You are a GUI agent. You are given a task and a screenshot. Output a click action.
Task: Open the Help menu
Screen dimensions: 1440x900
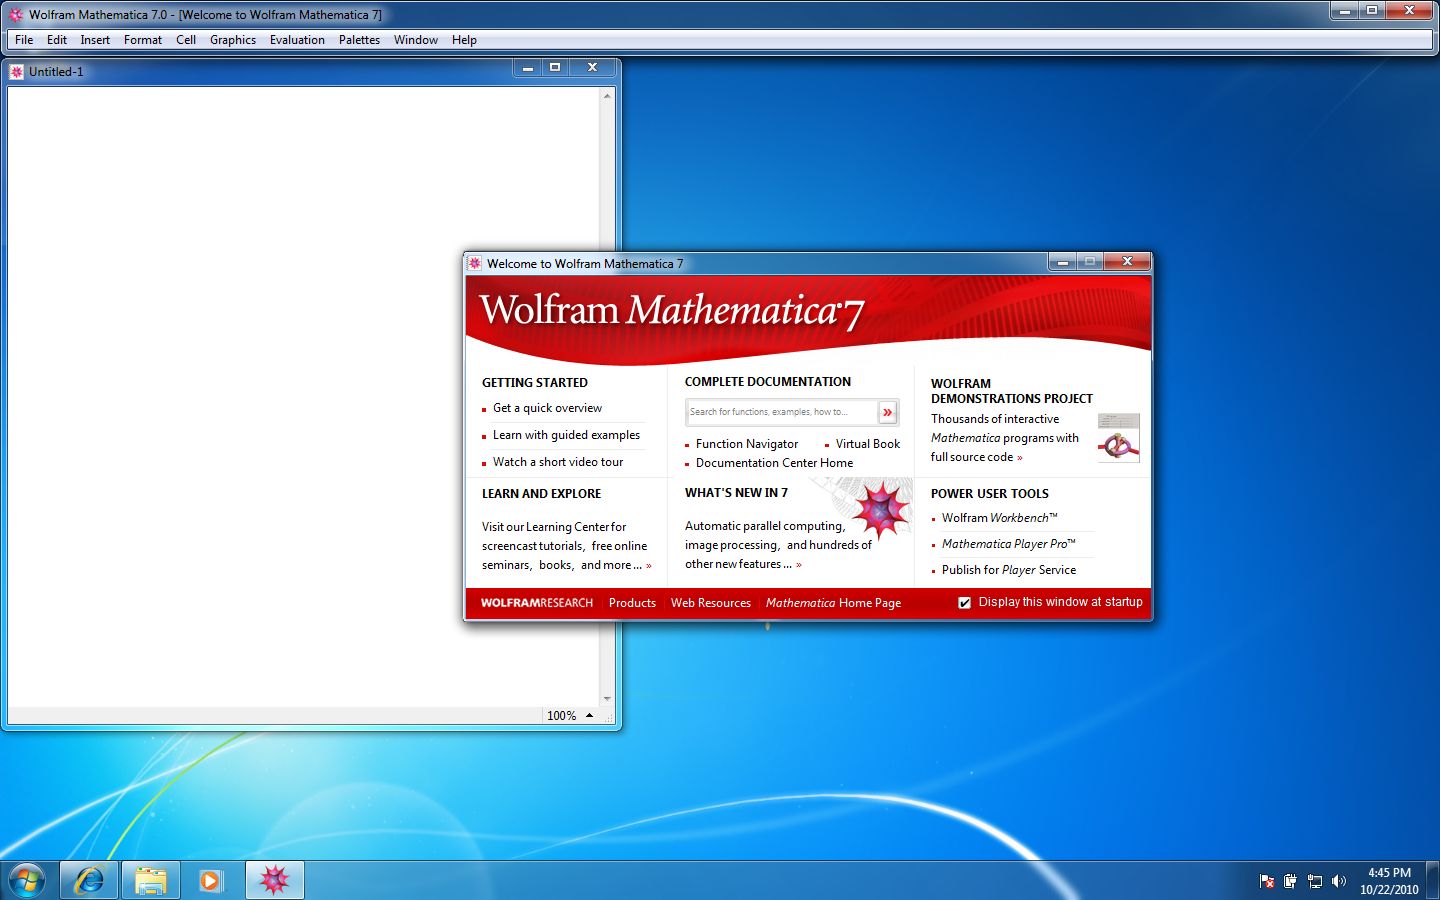click(464, 40)
